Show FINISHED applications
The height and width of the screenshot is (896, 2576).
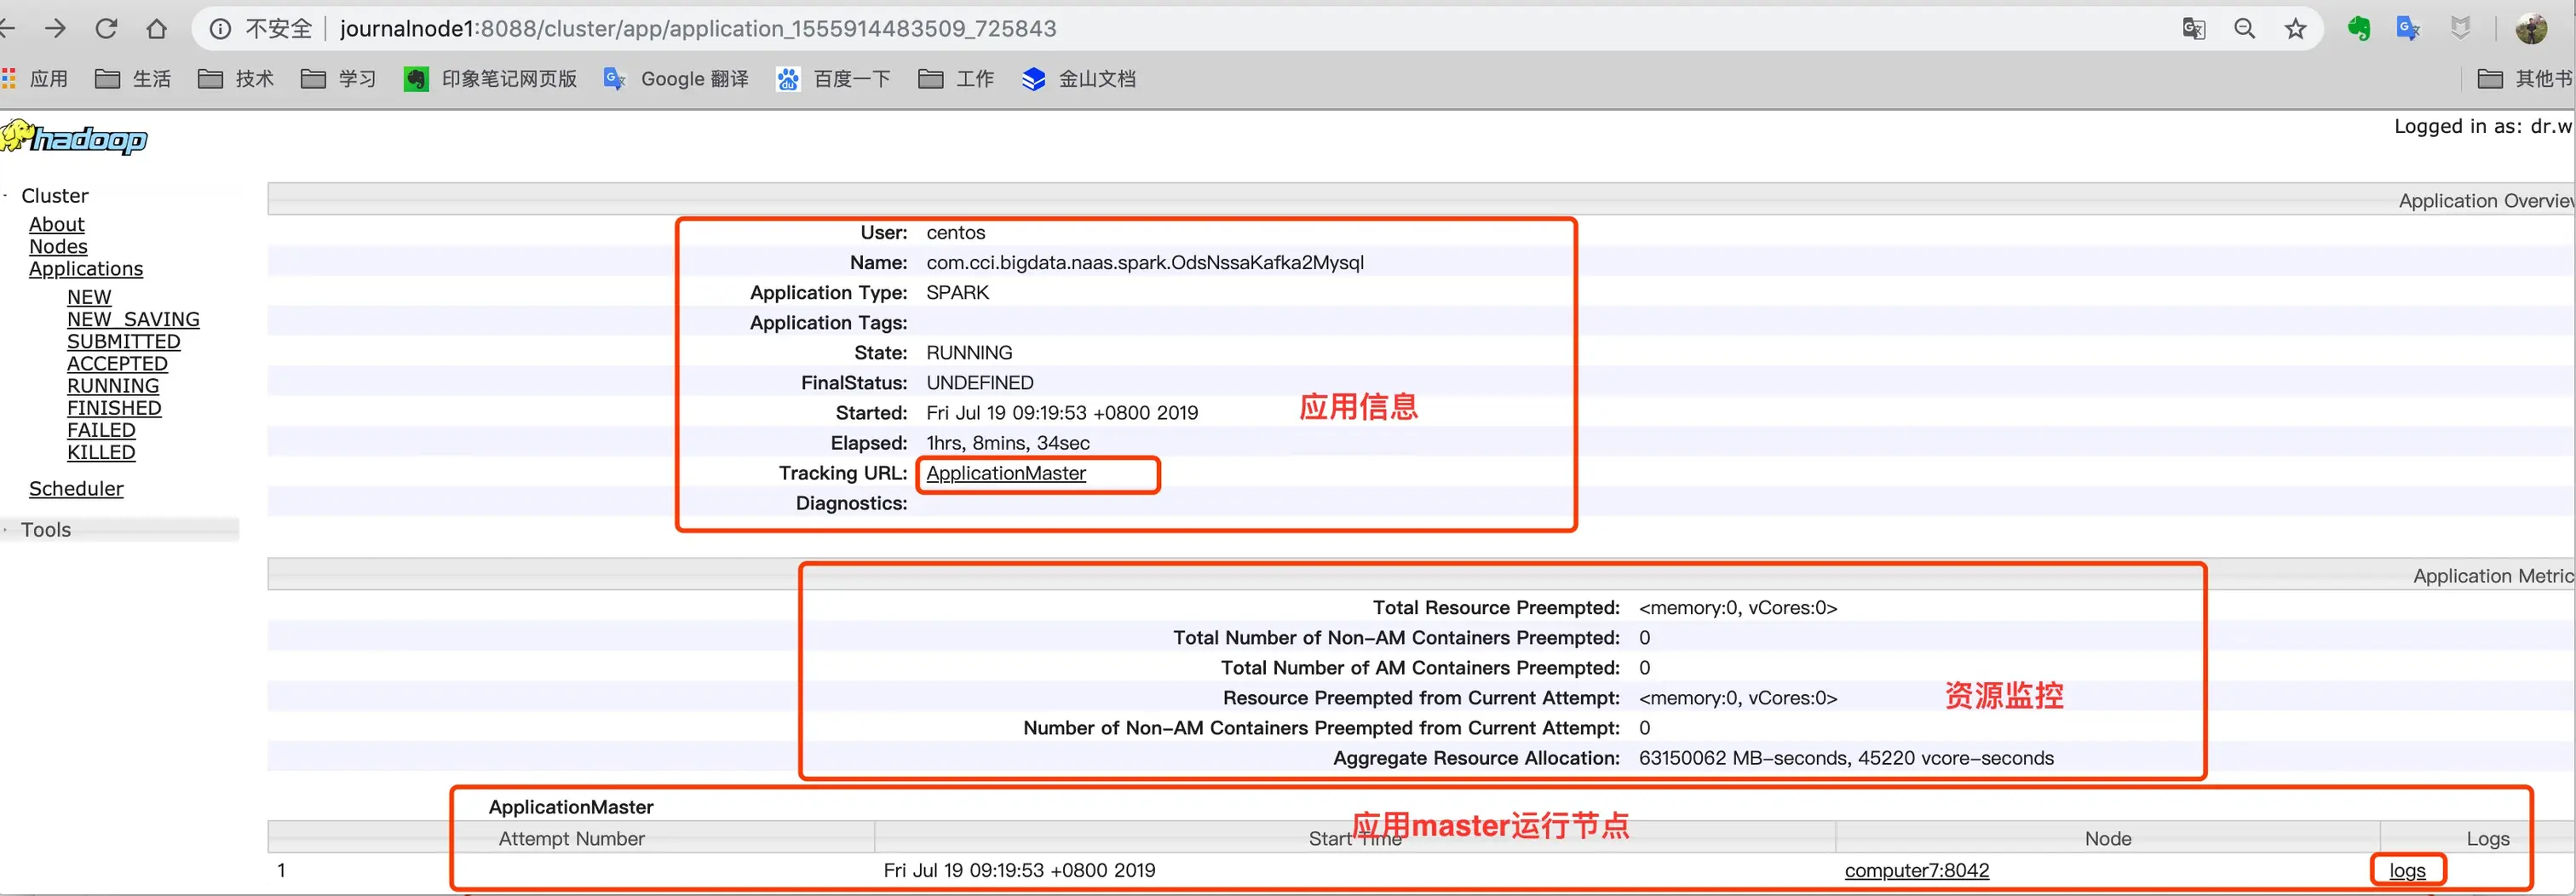coord(114,408)
